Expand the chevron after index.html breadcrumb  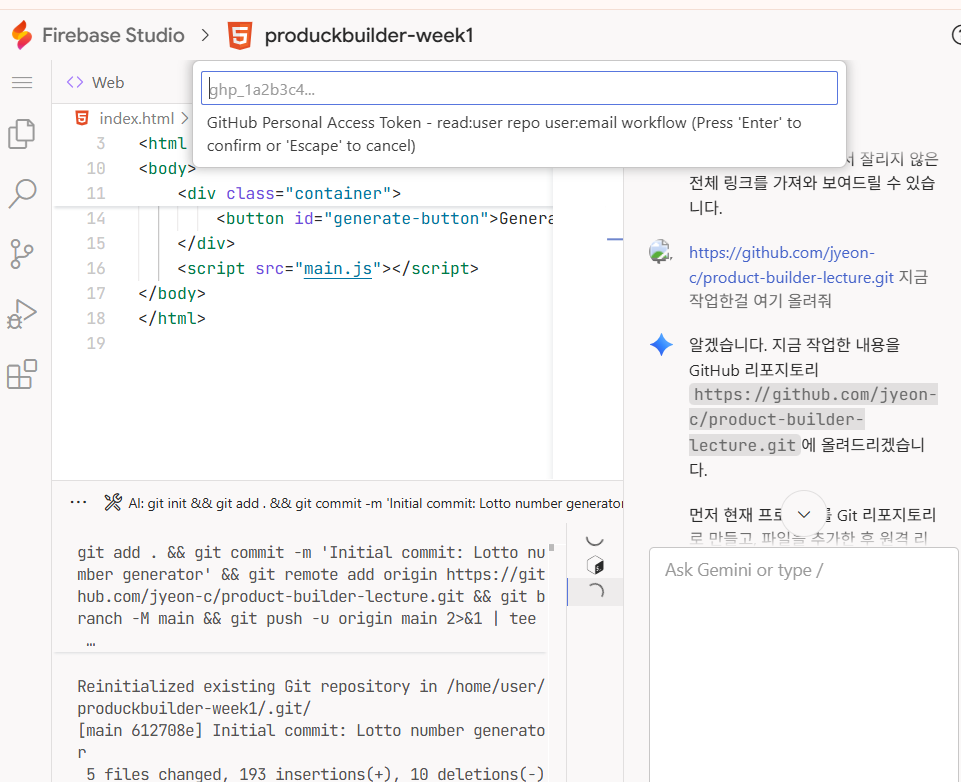coord(184,118)
